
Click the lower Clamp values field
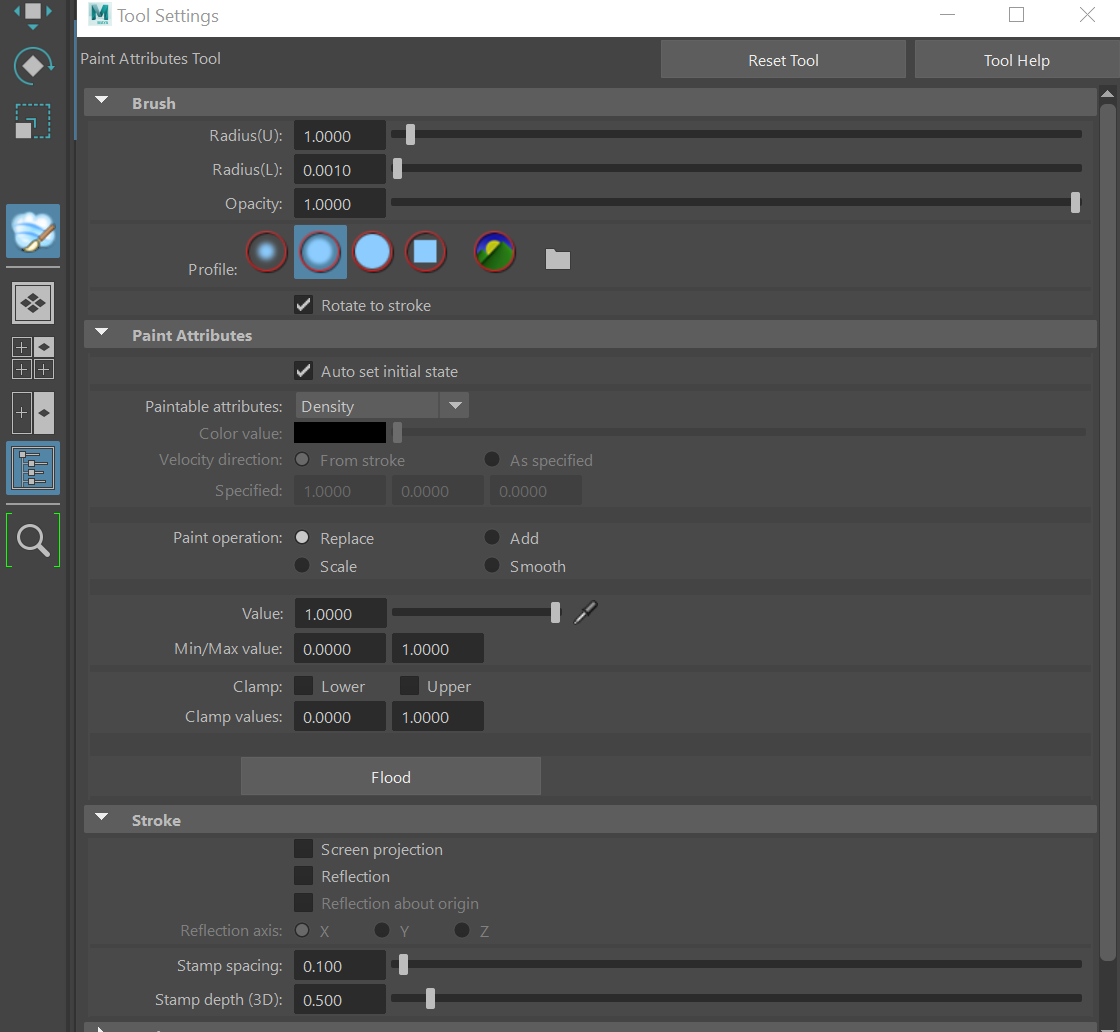pyautogui.click(x=340, y=716)
